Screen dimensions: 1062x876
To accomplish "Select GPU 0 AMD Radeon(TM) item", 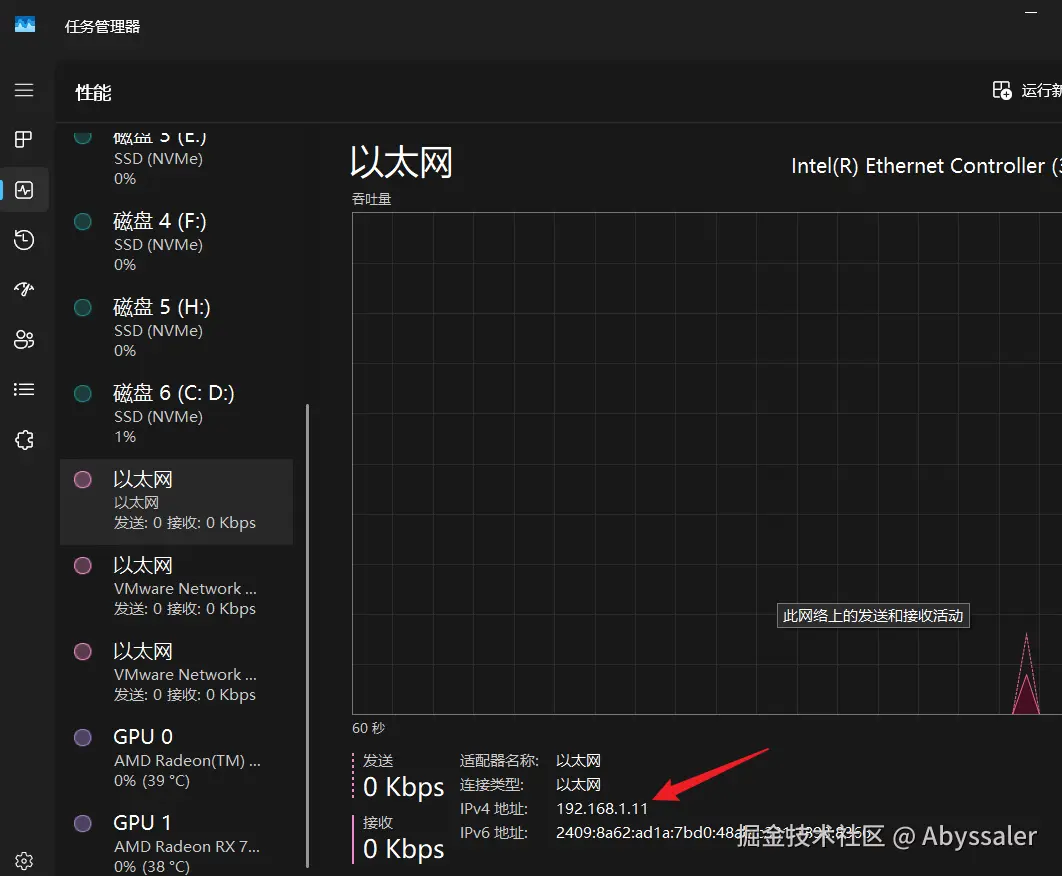I will coord(176,759).
